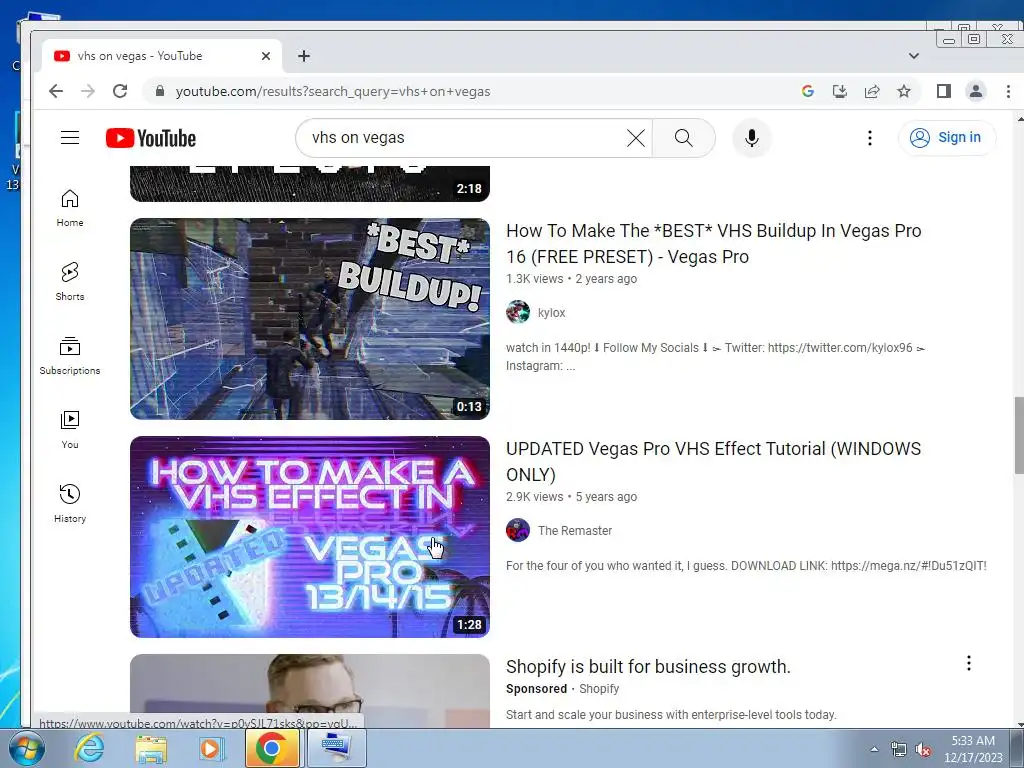This screenshot has height=768, width=1024.
Task: Click the network tray icon
Action: click(x=899, y=749)
